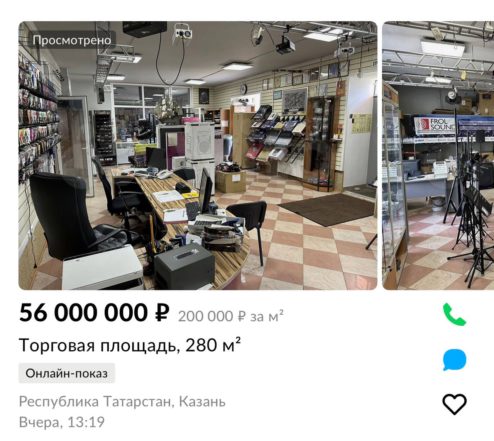Screen dimensions: 494x441
Task: View the second photo with Frol Sound banner
Action: (x=438, y=155)
